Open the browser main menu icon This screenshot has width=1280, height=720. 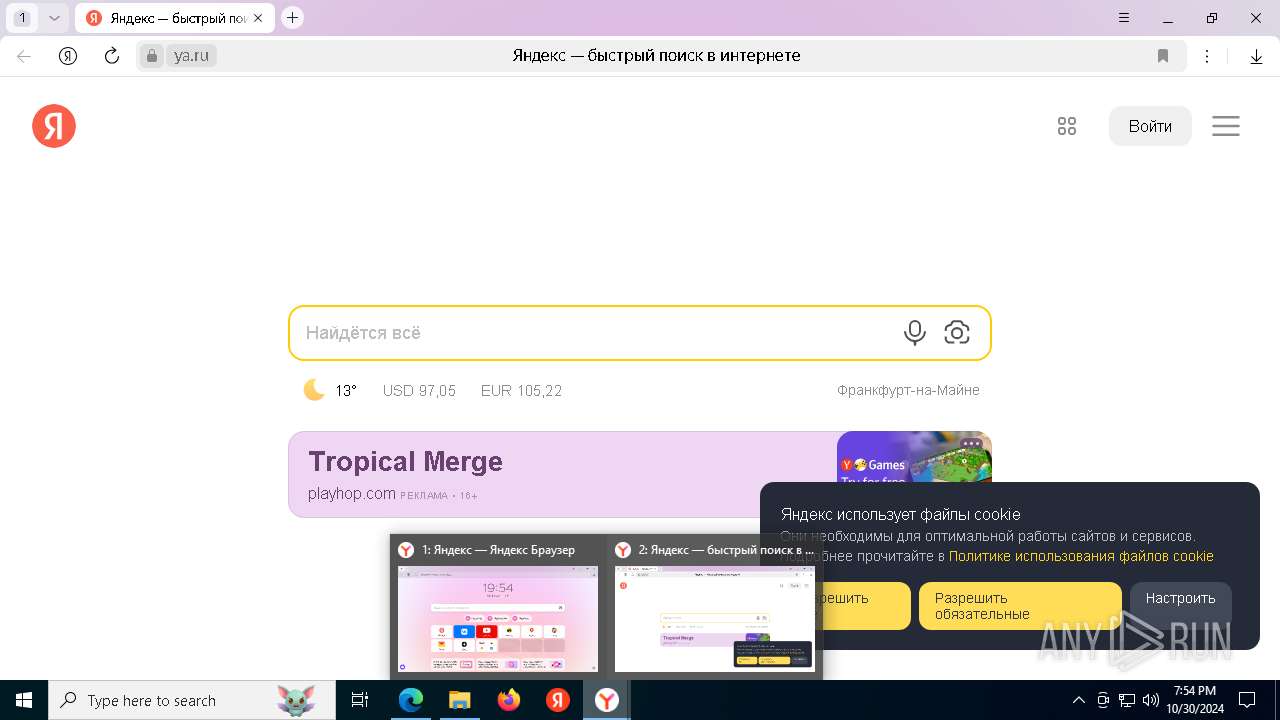click(x=1124, y=18)
